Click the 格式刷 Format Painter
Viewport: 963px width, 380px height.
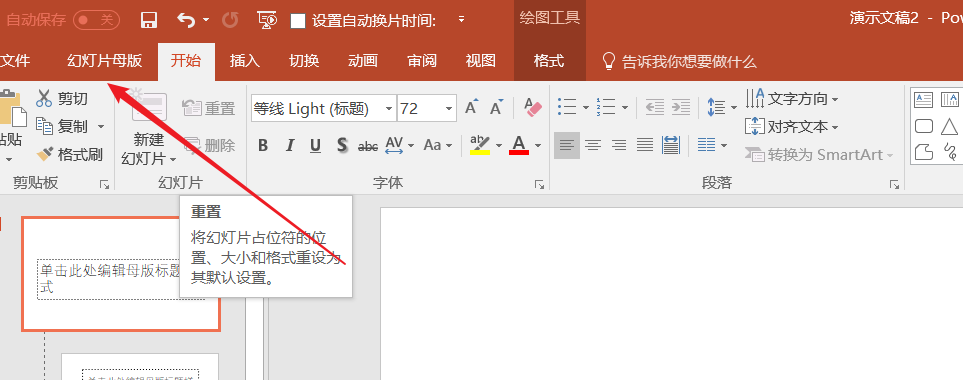[69, 155]
